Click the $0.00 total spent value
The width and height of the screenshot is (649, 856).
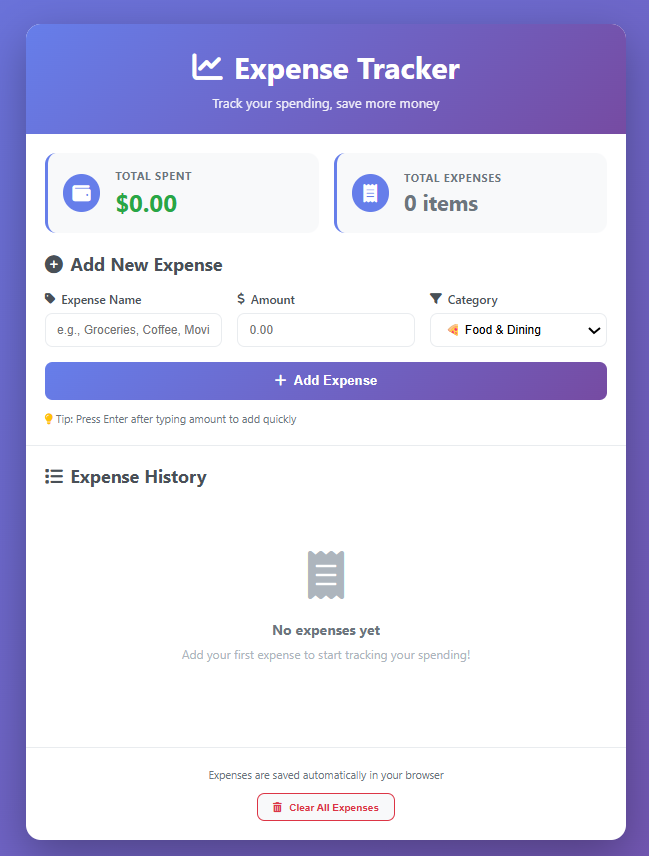tap(146, 204)
